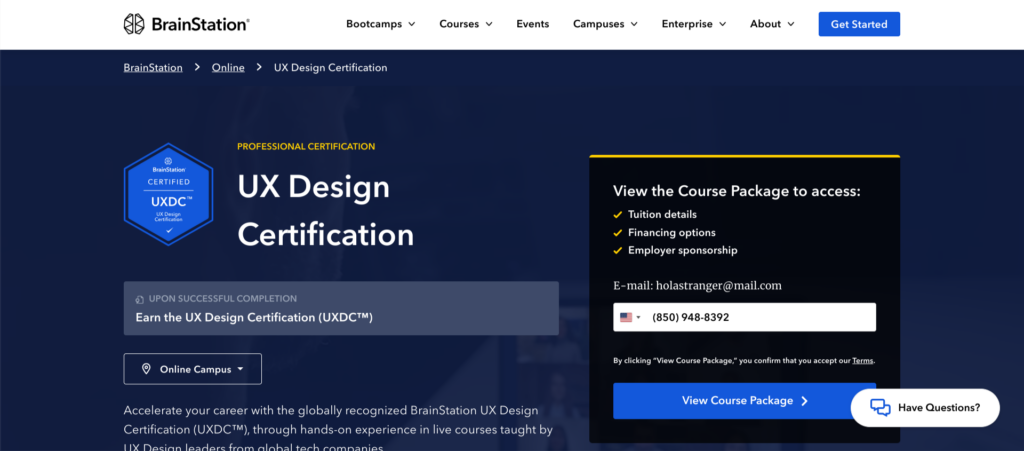Click the location pin icon in campus selector
The width and height of the screenshot is (1024, 451).
click(x=146, y=369)
